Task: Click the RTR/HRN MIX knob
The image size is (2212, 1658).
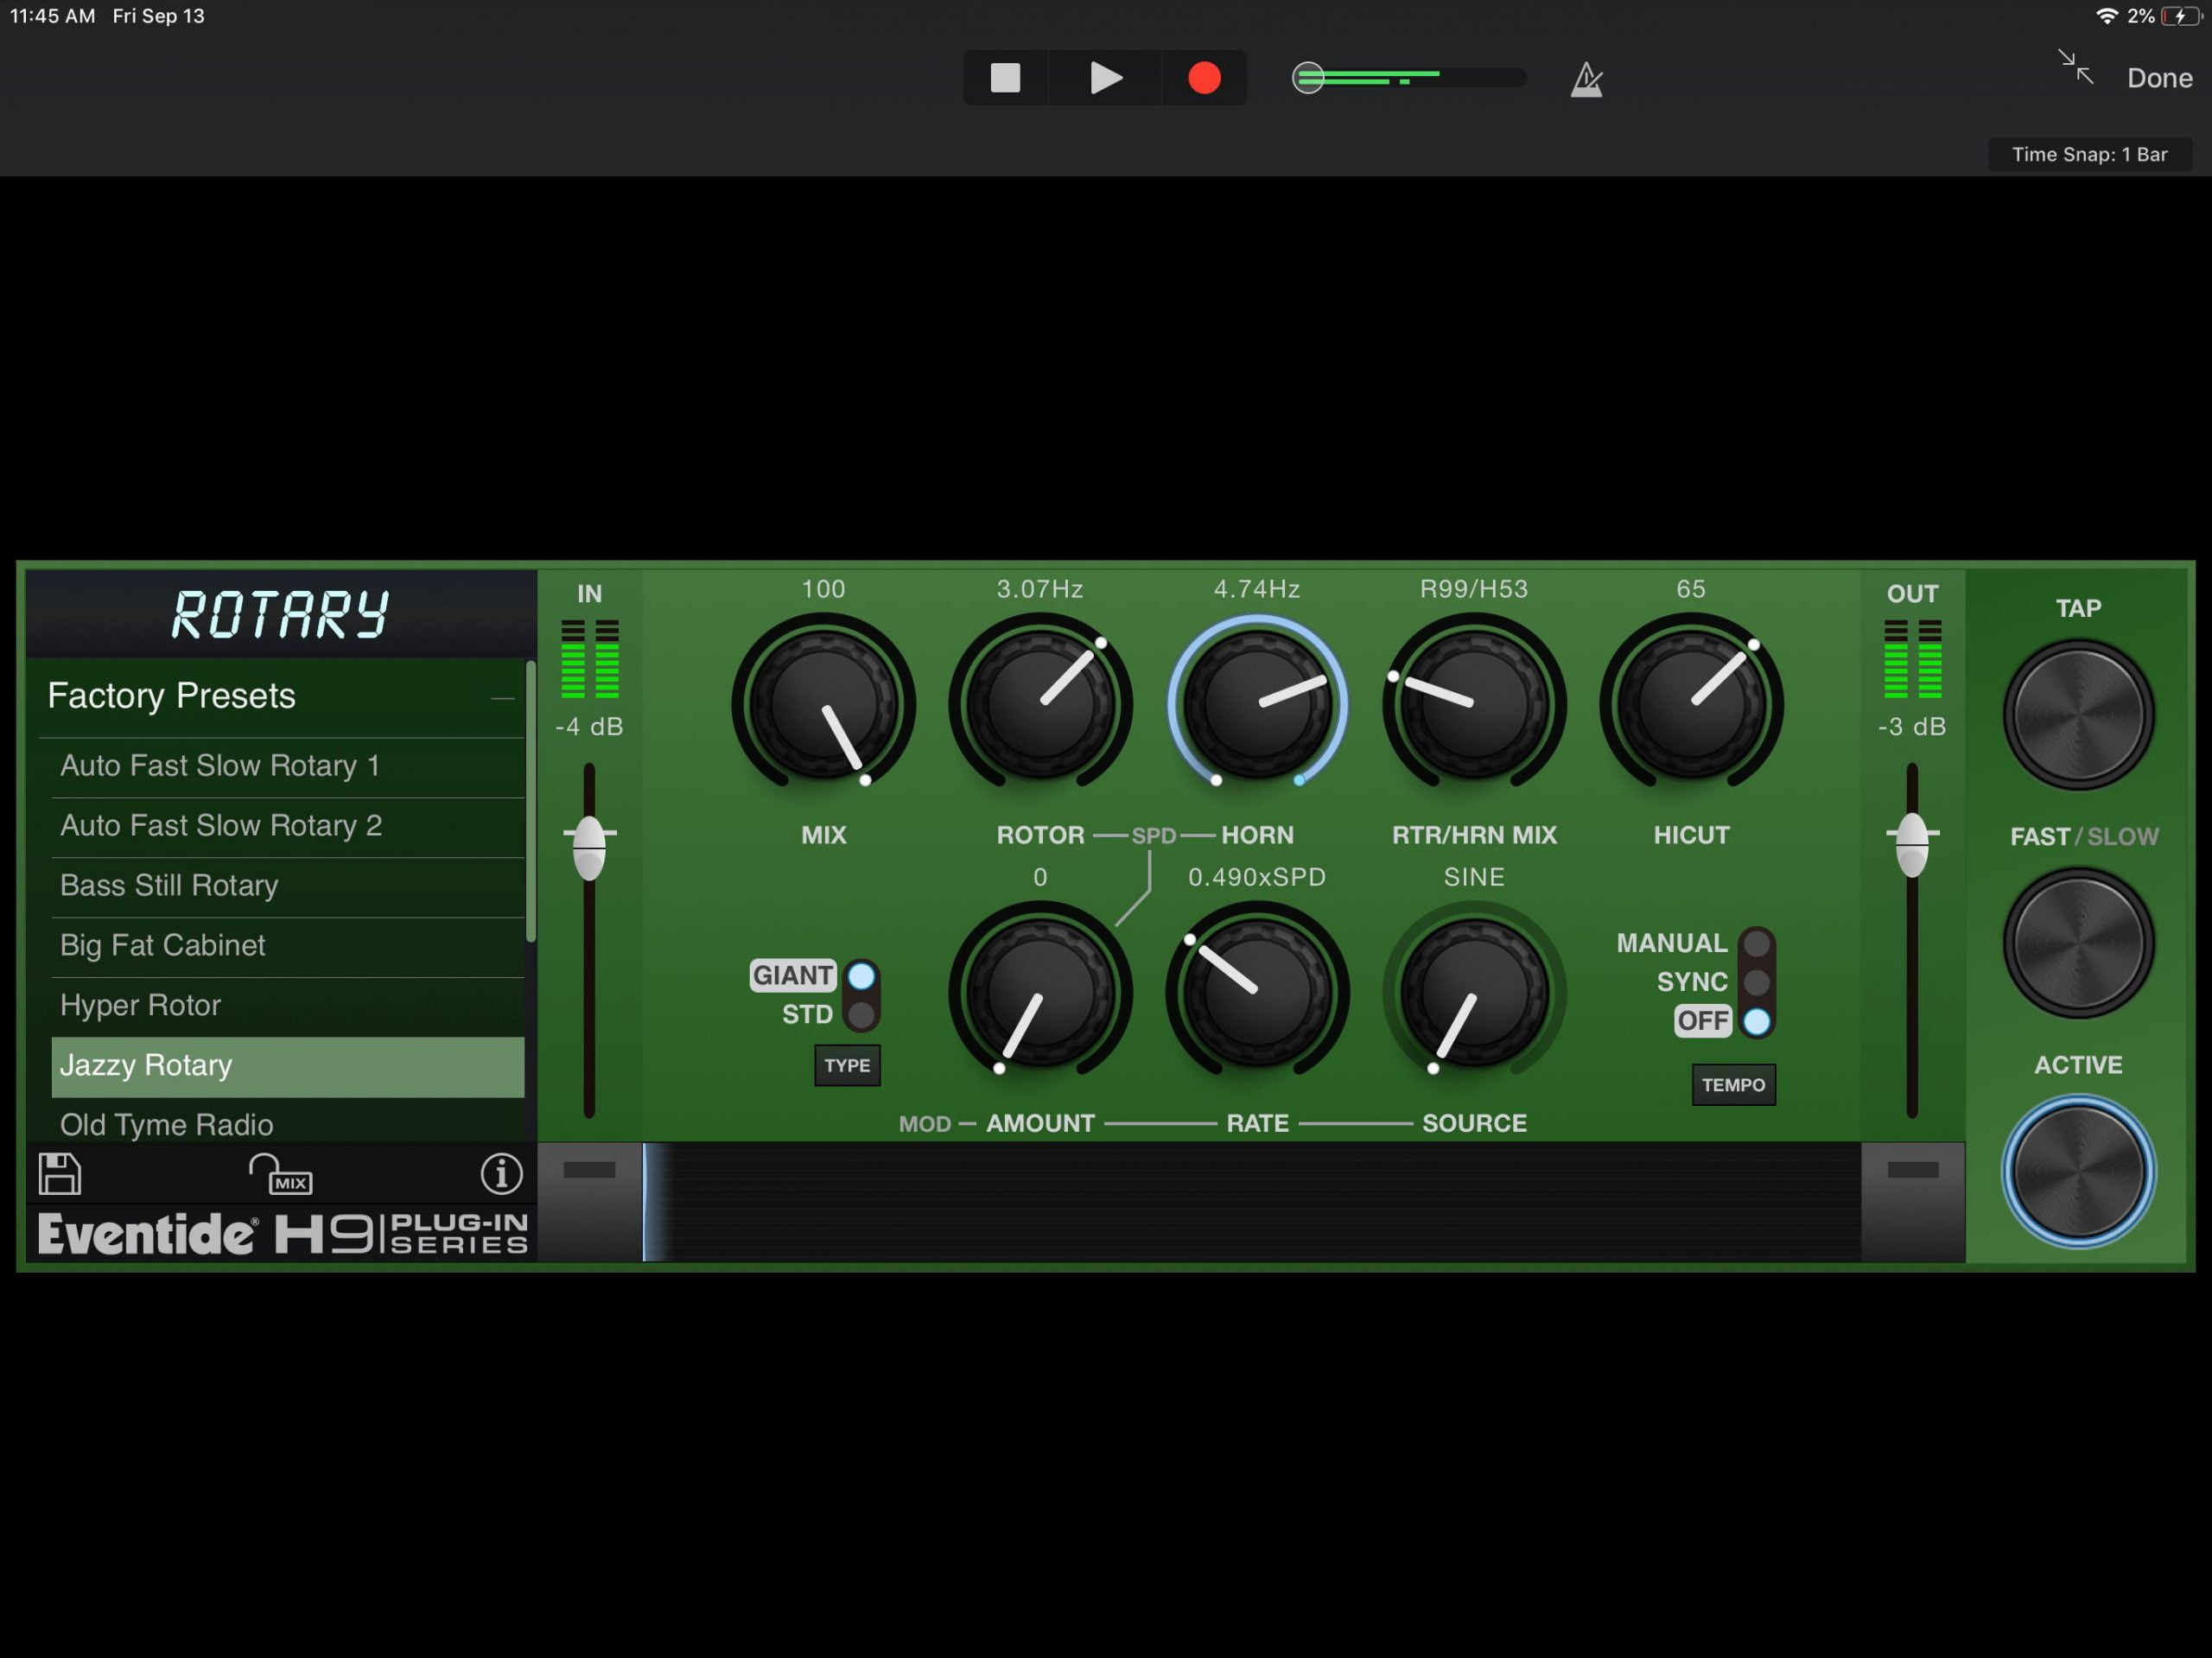Action: click(1474, 704)
